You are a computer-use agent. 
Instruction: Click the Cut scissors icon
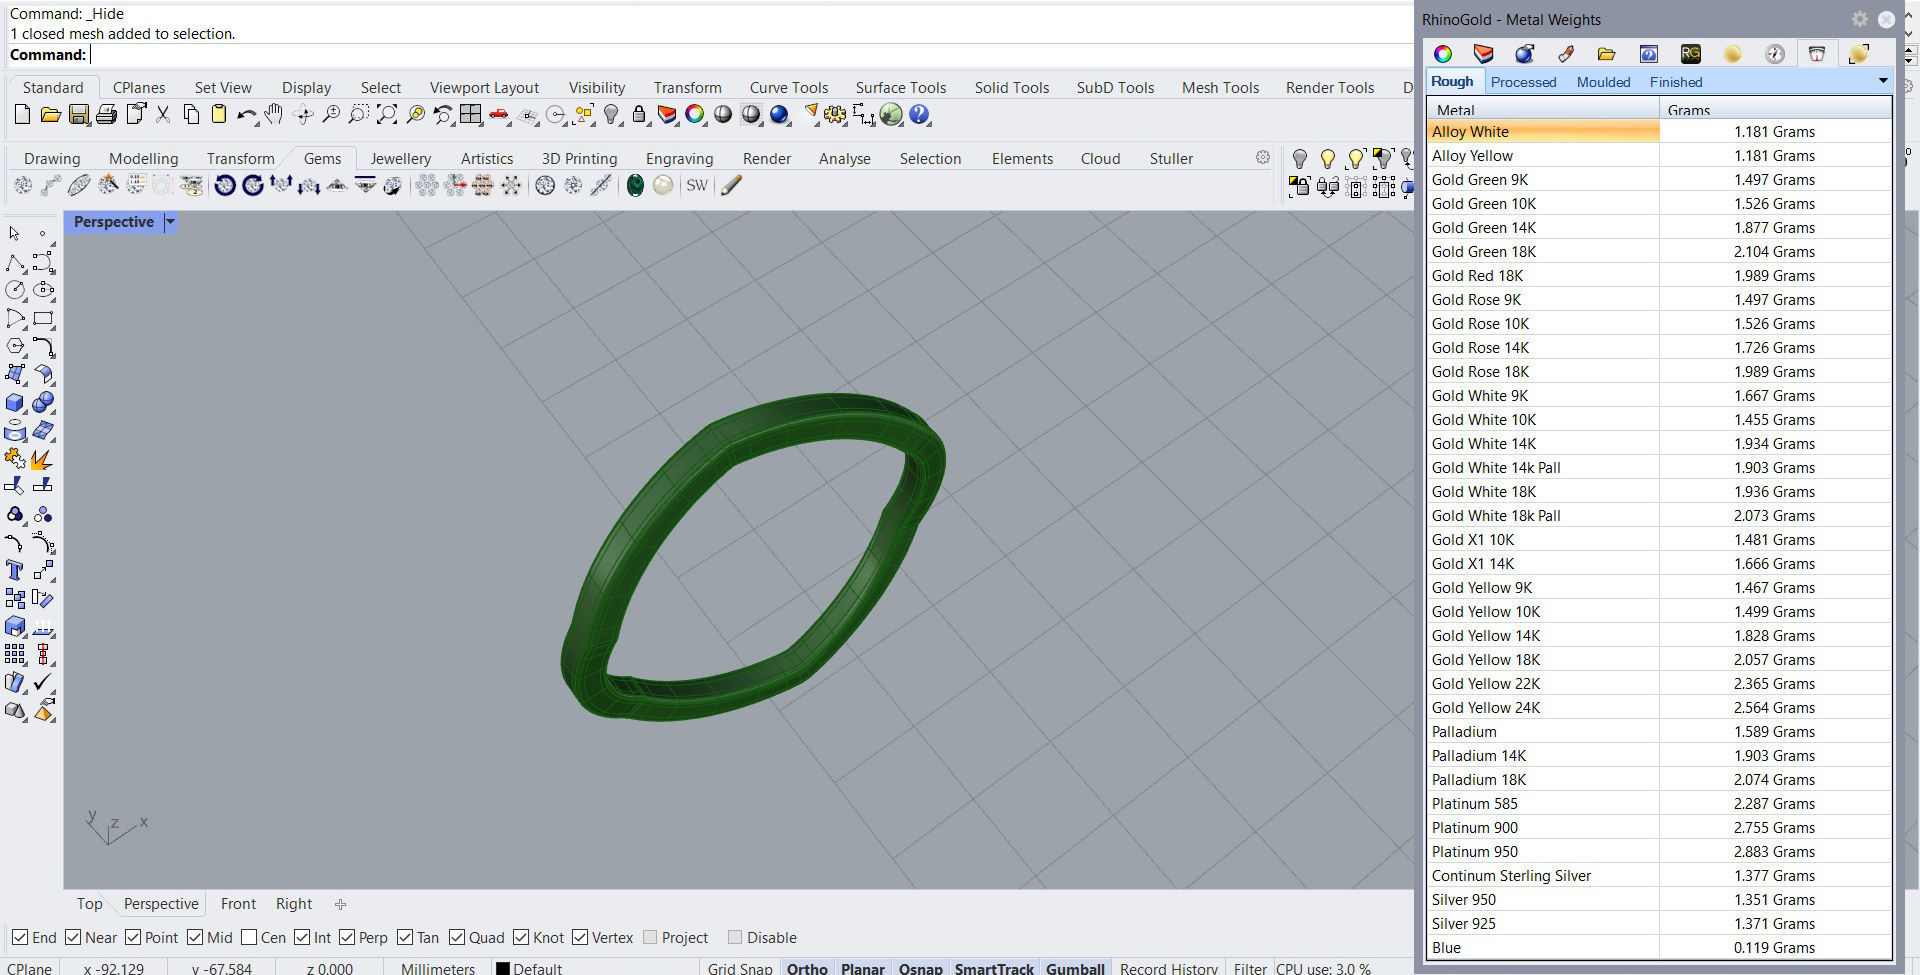coord(163,115)
